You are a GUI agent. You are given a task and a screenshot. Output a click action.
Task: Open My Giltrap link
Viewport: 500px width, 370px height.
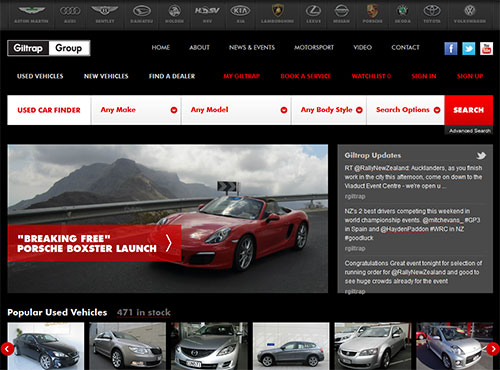pyautogui.click(x=241, y=76)
